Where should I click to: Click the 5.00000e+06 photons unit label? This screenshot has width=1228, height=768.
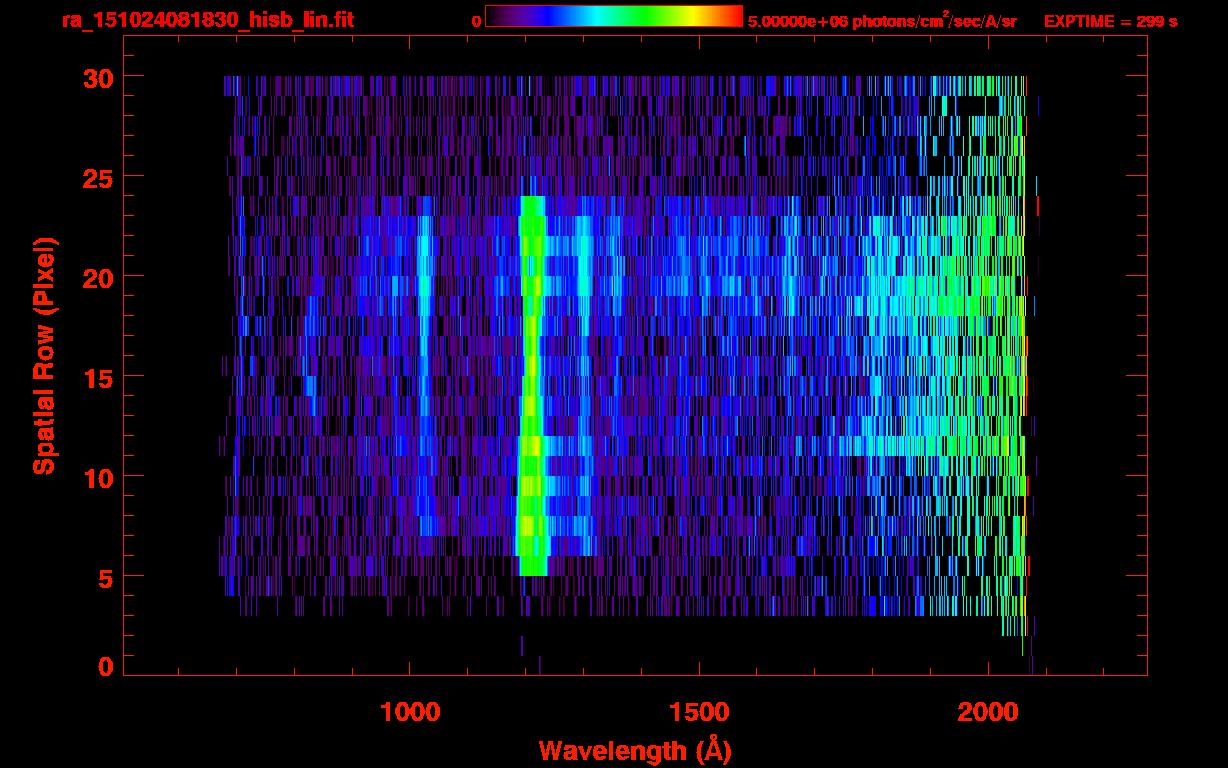coord(882,21)
